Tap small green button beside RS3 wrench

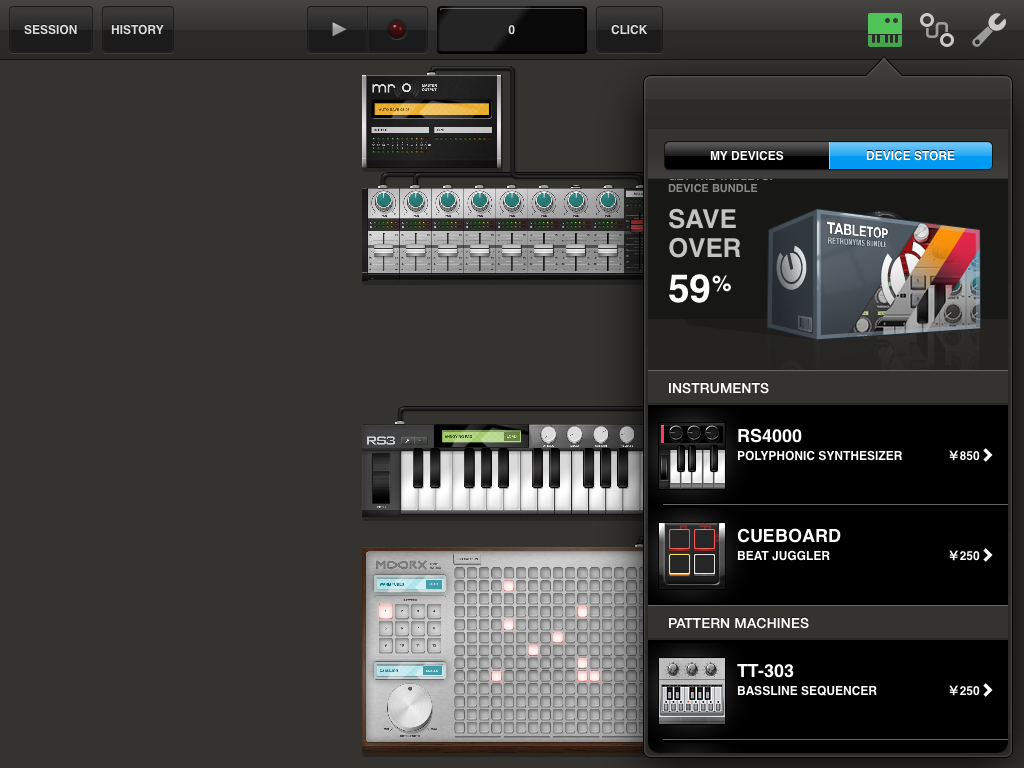(420, 441)
